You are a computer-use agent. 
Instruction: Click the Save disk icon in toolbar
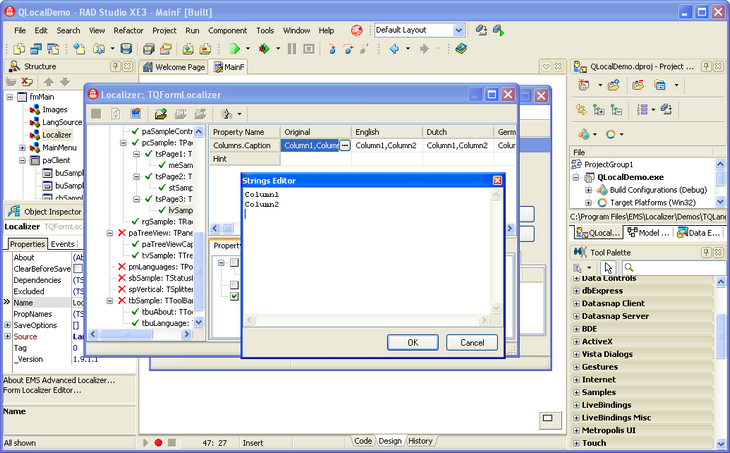127,48
